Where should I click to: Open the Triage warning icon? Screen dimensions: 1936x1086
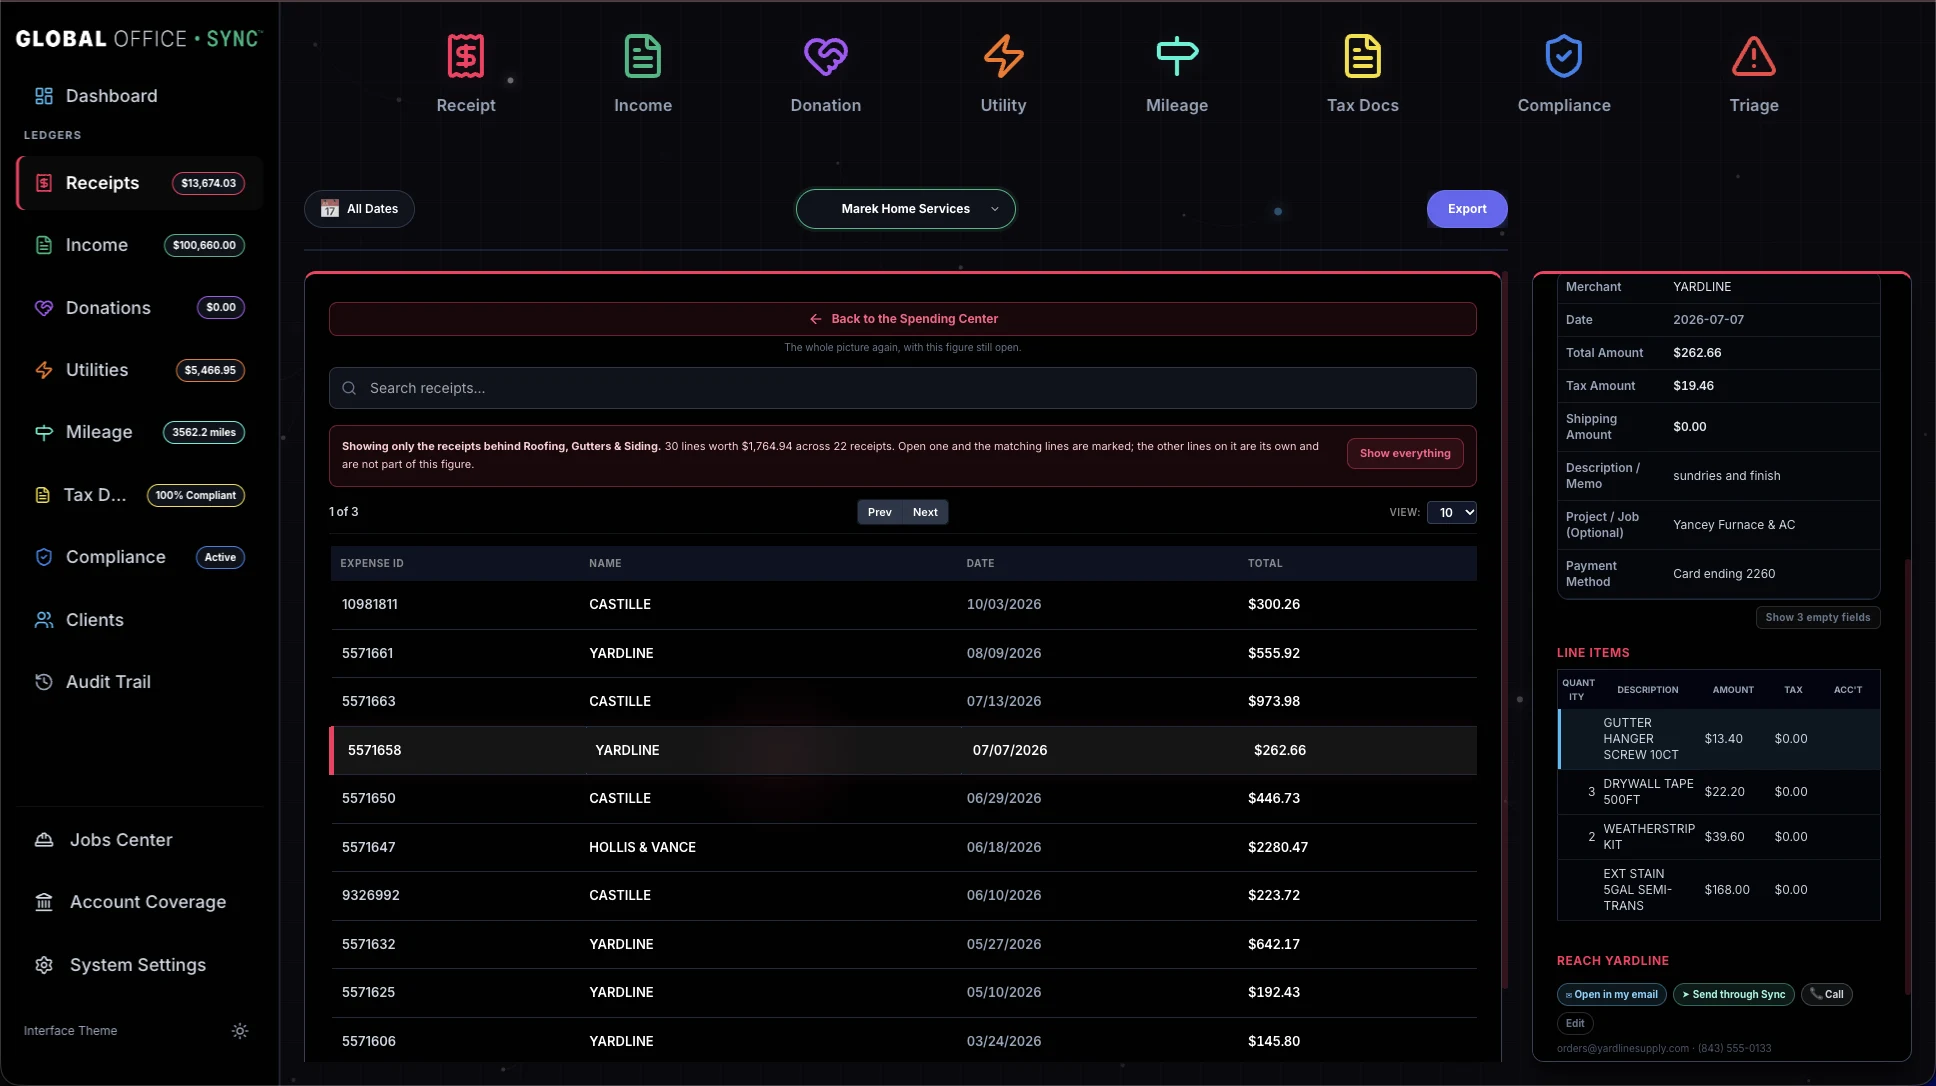pyautogui.click(x=1754, y=56)
